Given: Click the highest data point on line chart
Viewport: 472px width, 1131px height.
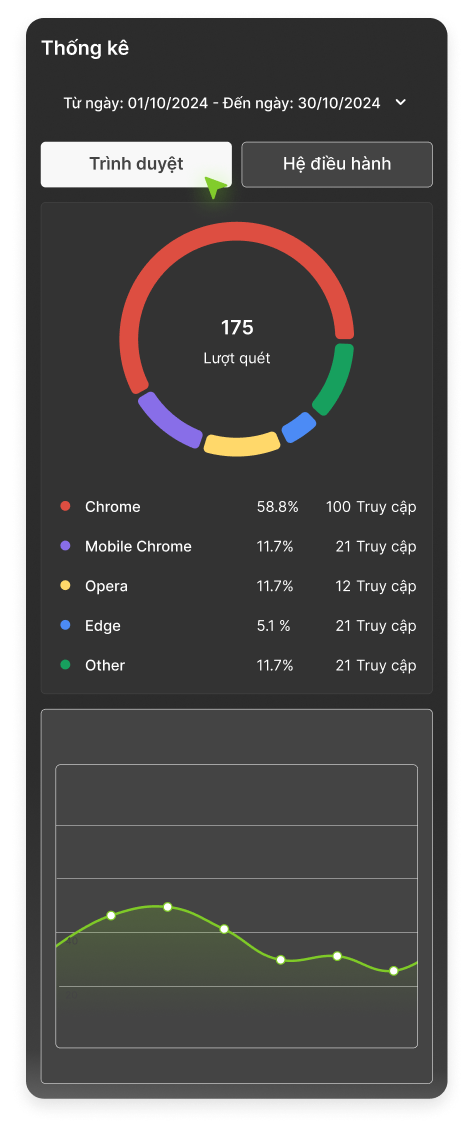Looking at the screenshot, I should (x=167, y=907).
